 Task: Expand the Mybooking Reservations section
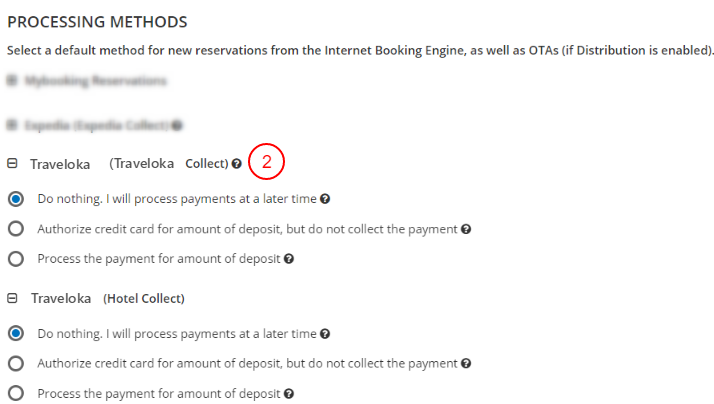(11, 83)
